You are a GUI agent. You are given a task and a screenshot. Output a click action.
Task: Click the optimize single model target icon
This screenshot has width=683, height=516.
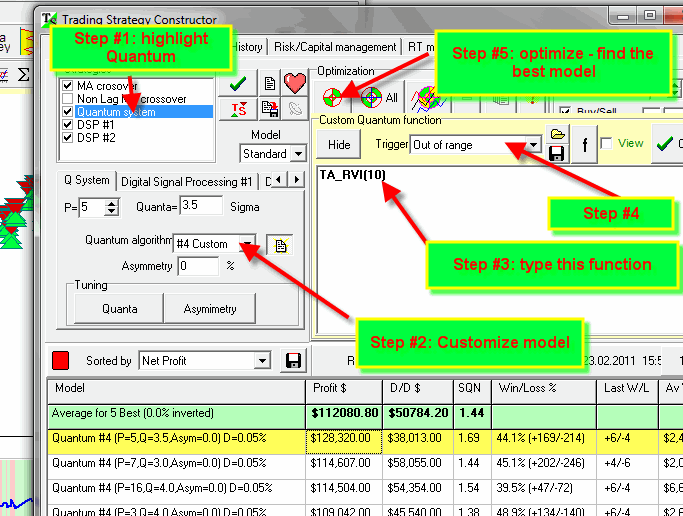(x=332, y=97)
